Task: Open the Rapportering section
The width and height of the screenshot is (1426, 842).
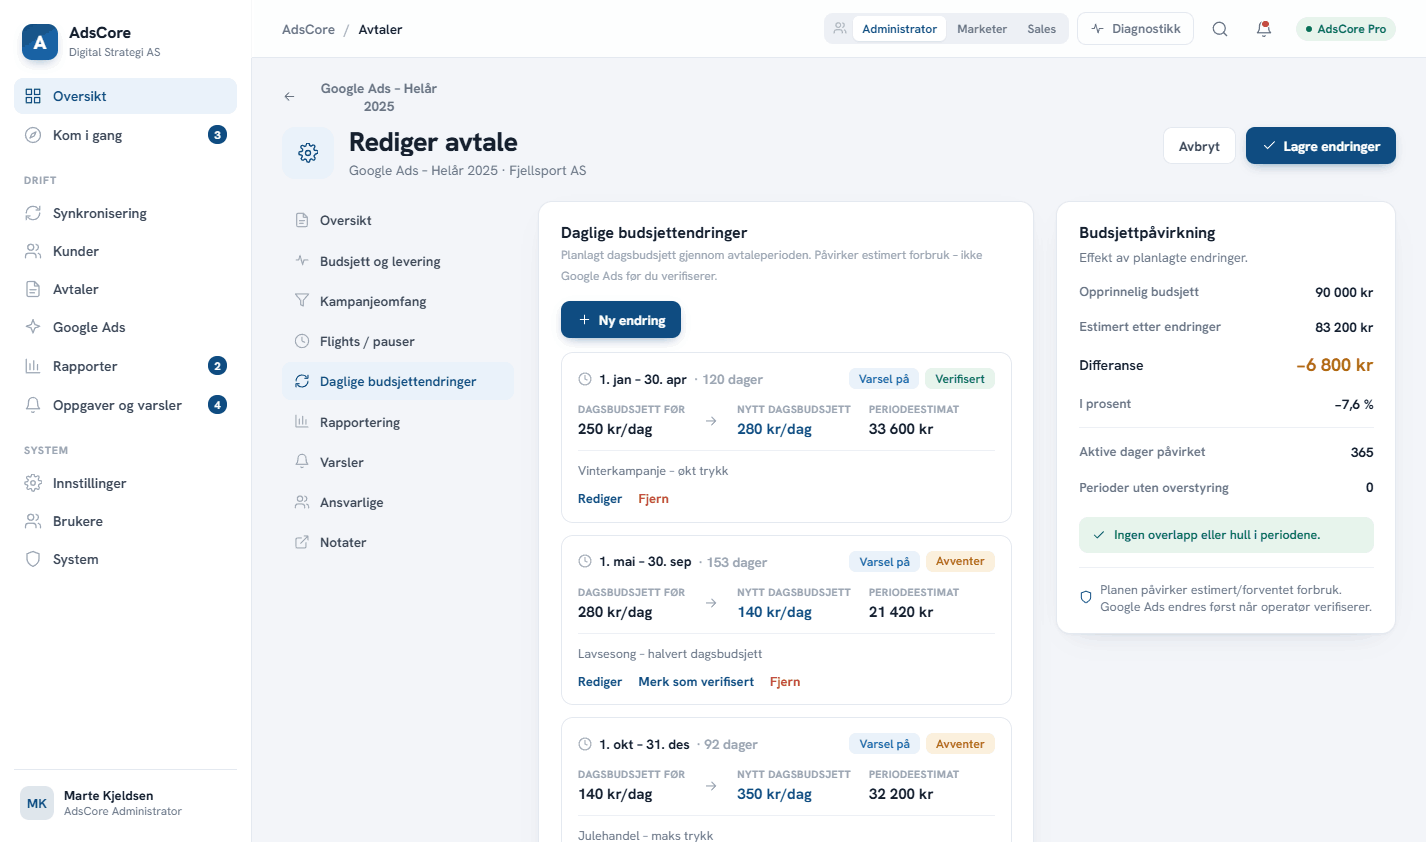Action: 398,422
